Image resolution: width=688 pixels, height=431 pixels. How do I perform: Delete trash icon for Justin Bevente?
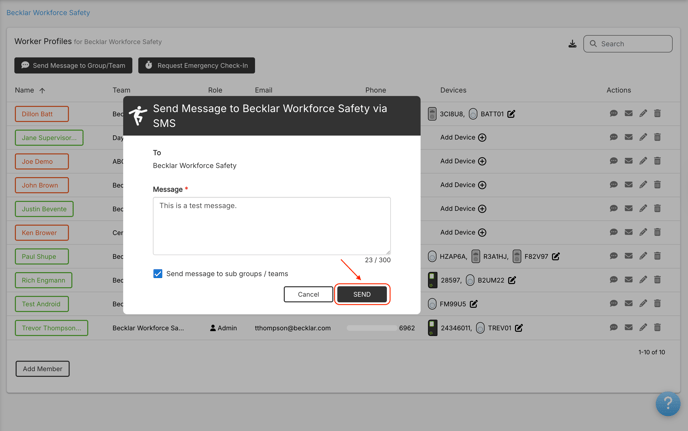point(657,208)
